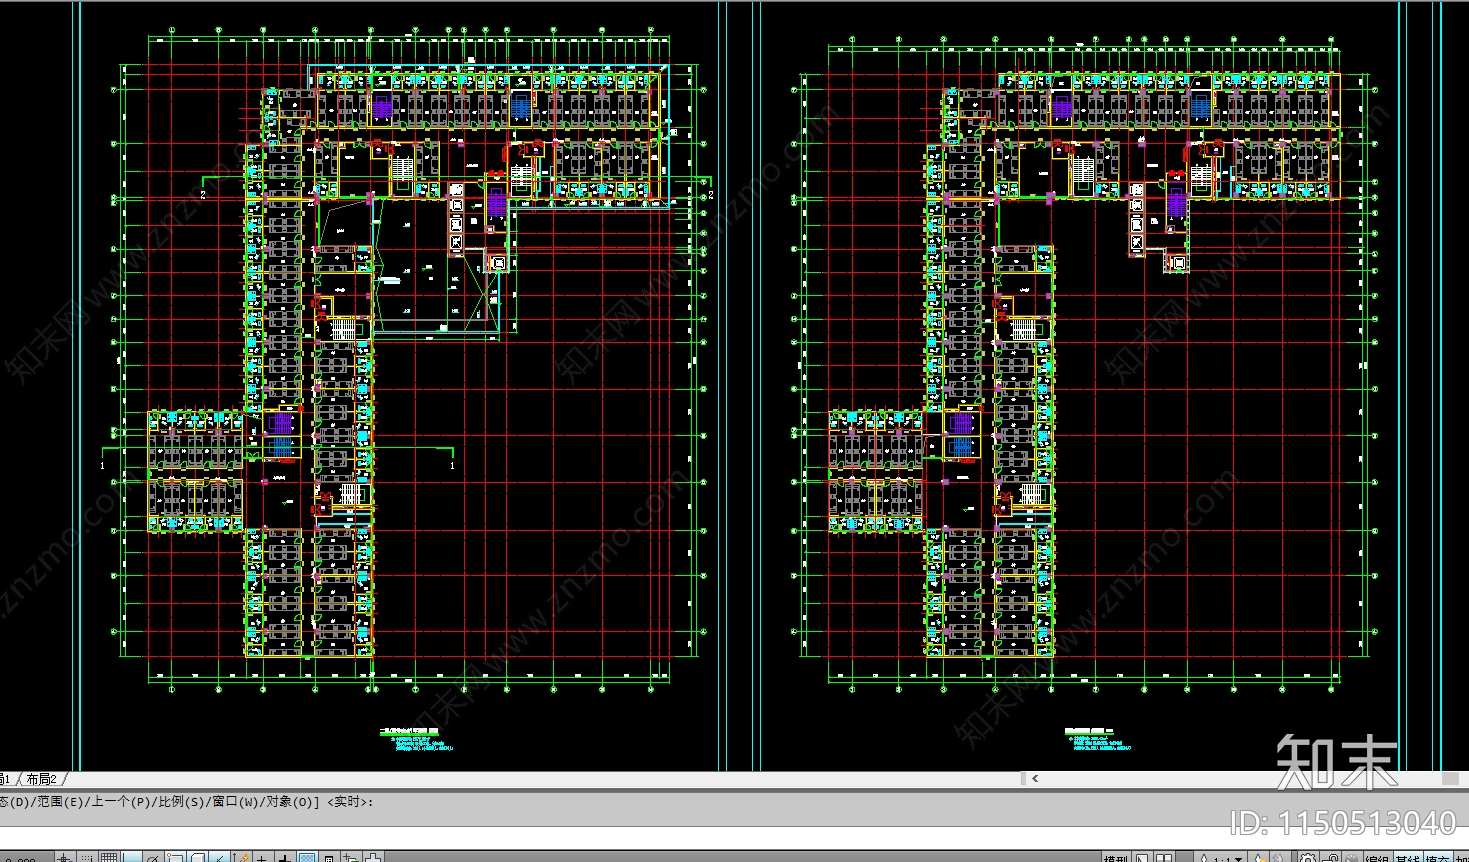Open the 1:1 annotation scale dropdown
The image size is (1469, 862).
click(1221, 856)
